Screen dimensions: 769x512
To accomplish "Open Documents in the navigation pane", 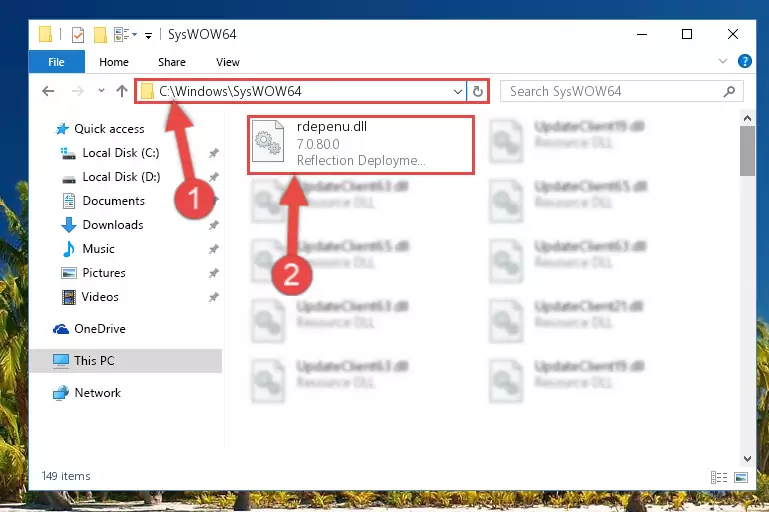I will click(114, 201).
